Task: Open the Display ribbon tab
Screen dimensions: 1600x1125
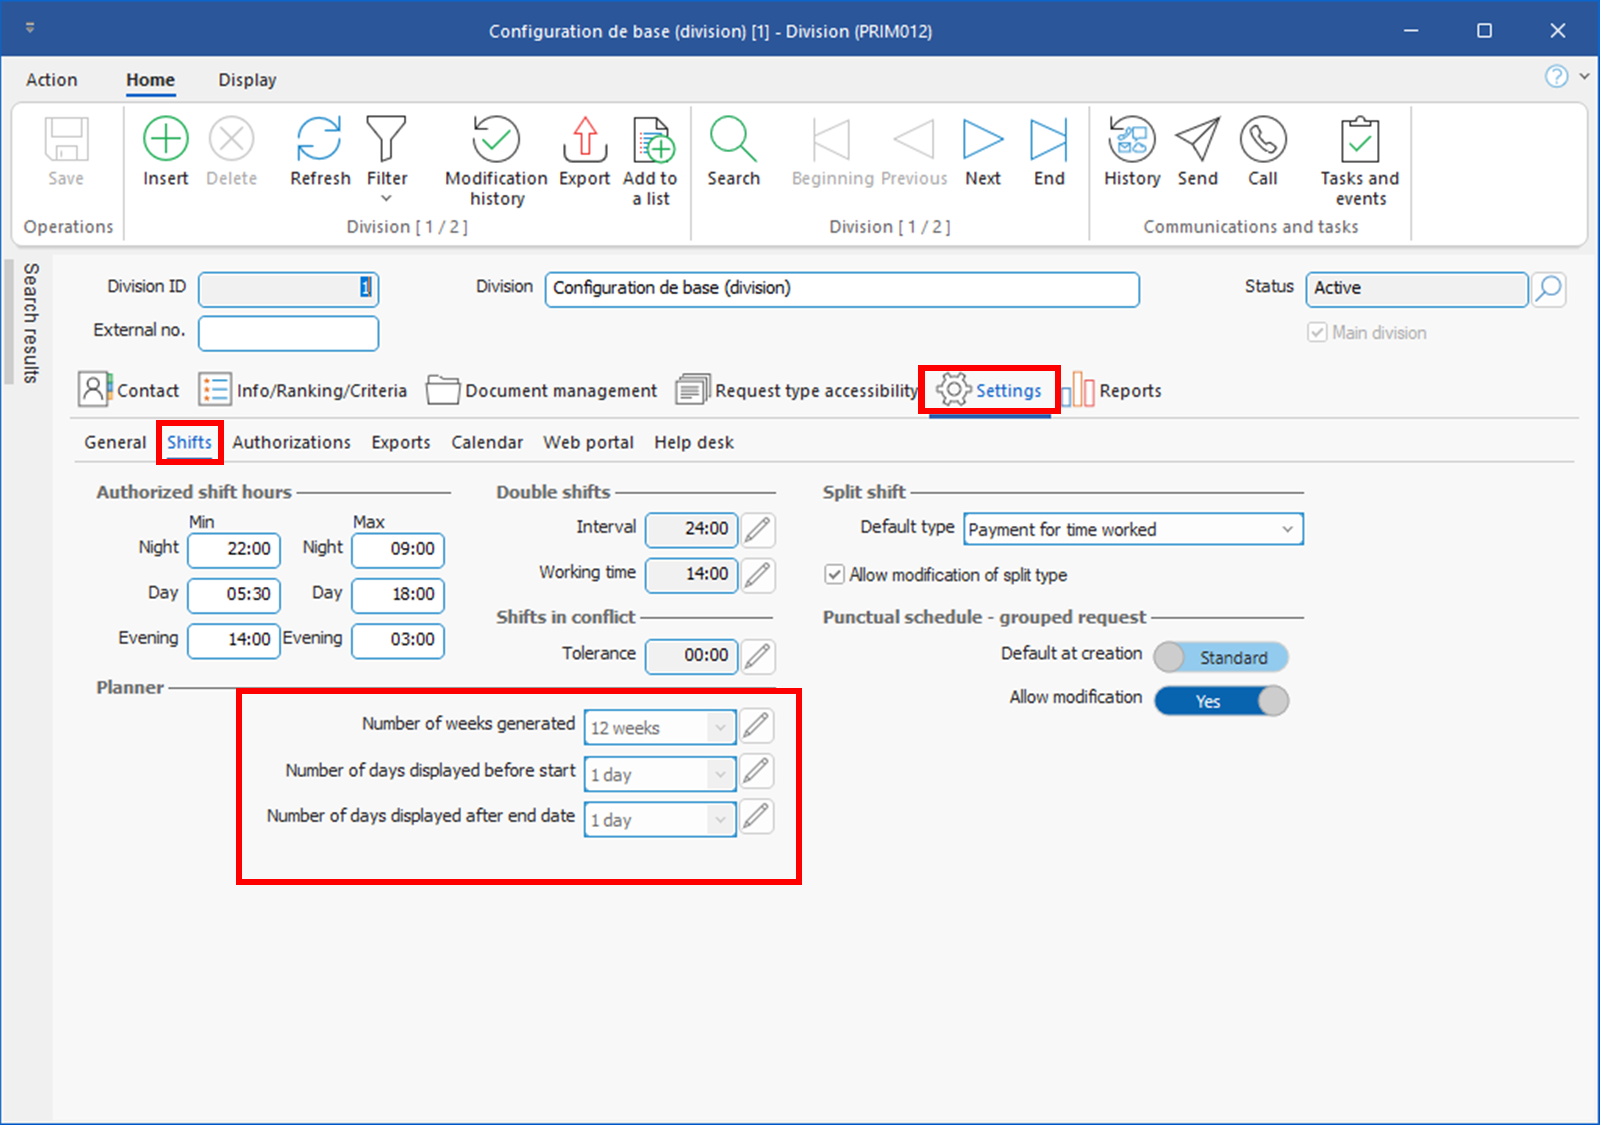Action: [x=247, y=80]
